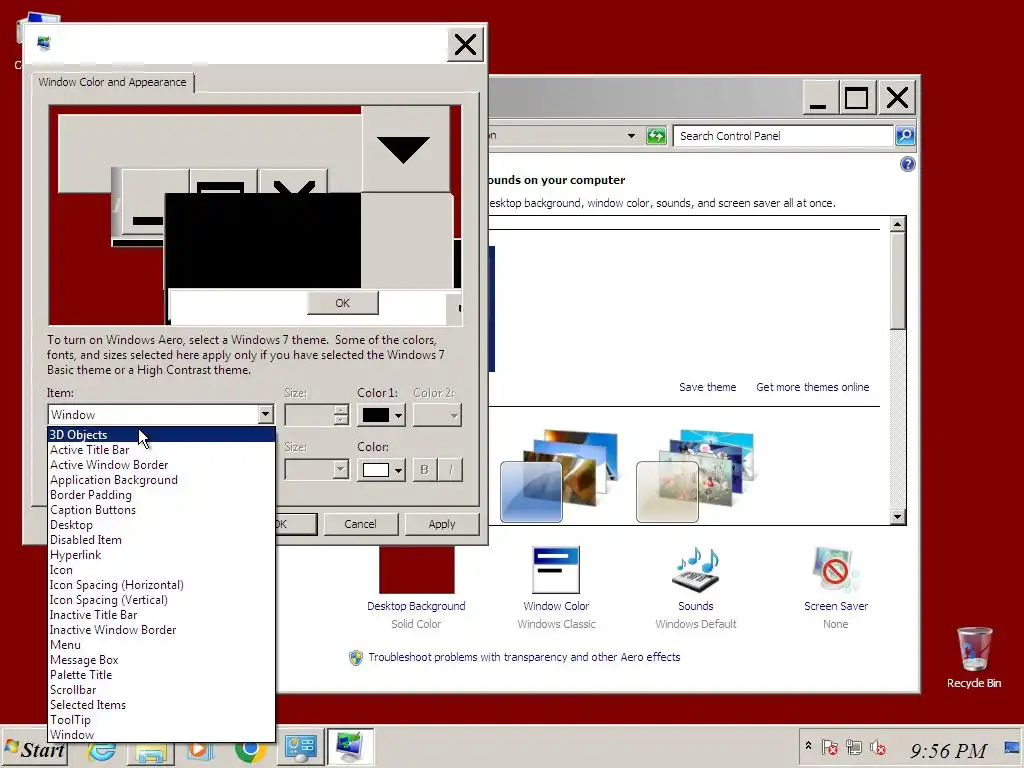Click Cancel in the appearance dialog
This screenshot has height=768, width=1024.
[360, 524]
